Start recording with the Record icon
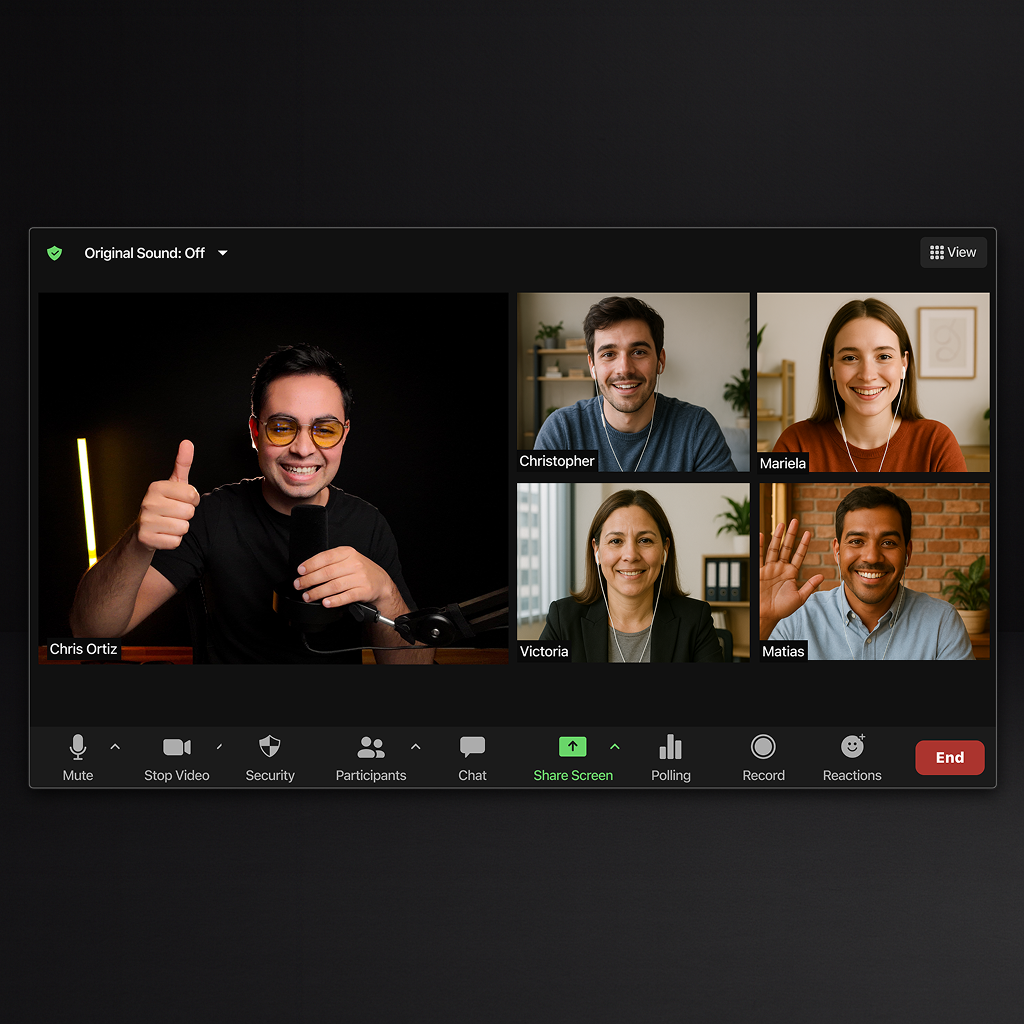 click(763, 746)
